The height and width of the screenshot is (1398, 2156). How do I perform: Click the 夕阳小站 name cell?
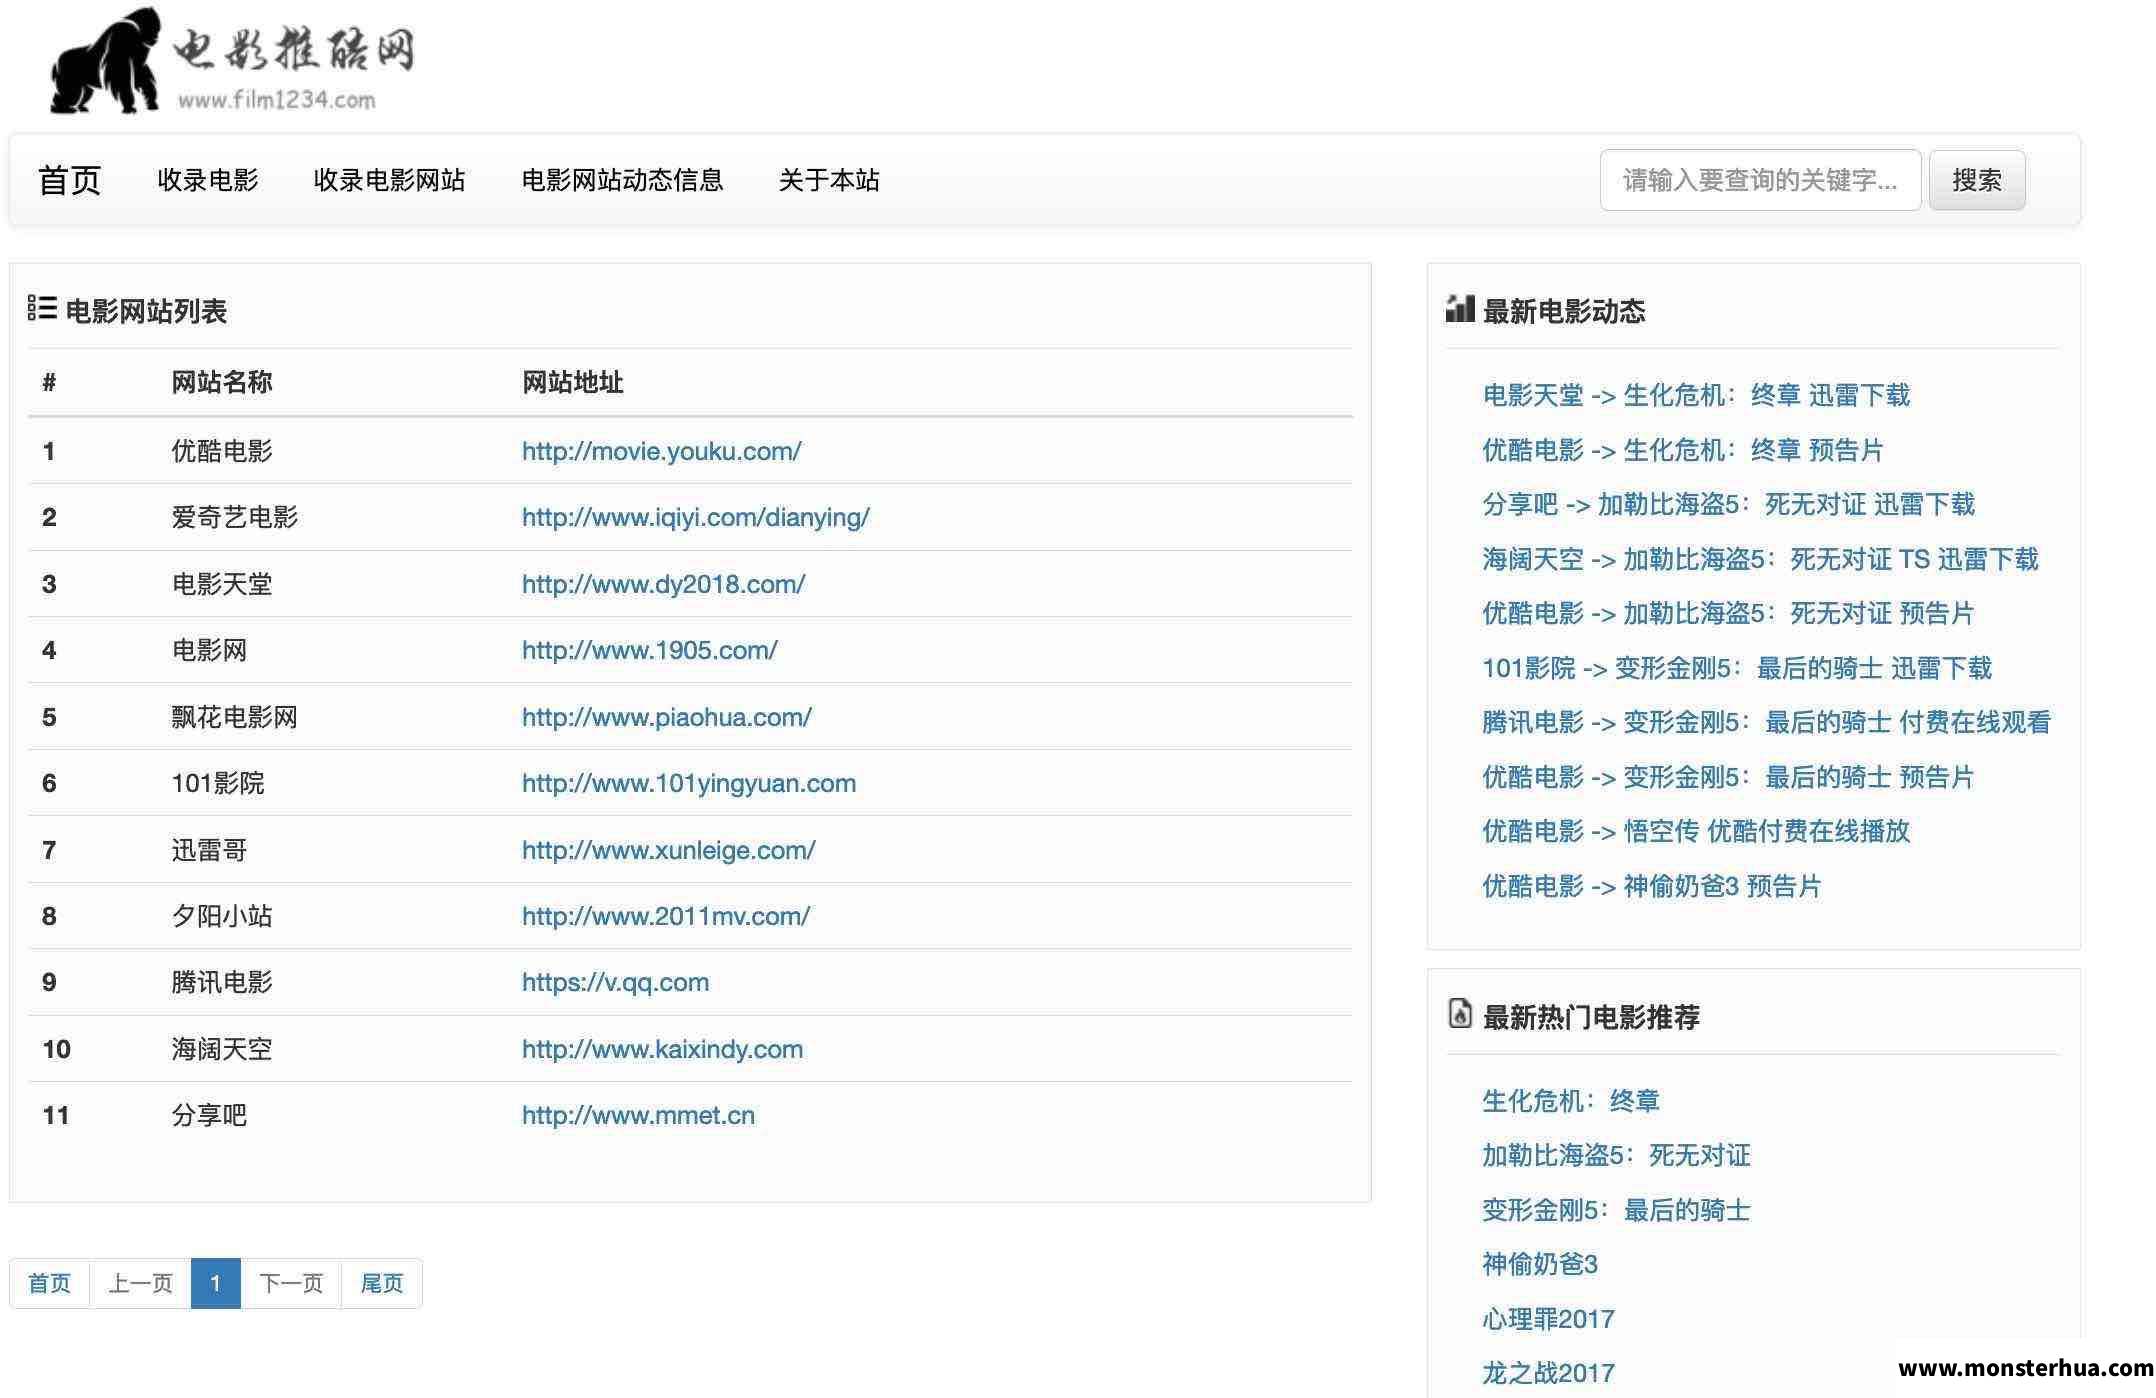(x=222, y=916)
